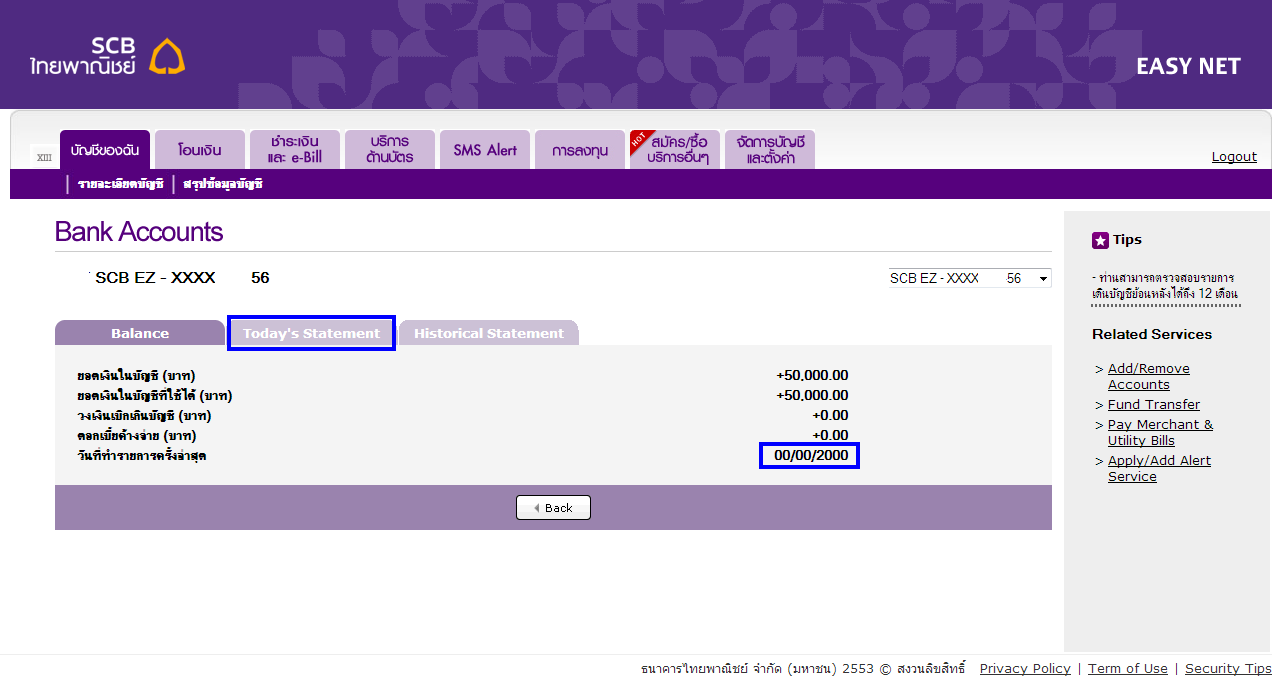Open the SMS Alert tab

(485, 150)
